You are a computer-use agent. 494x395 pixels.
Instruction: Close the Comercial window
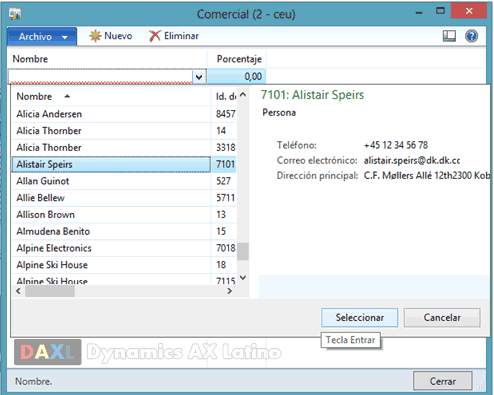click(469, 11)
